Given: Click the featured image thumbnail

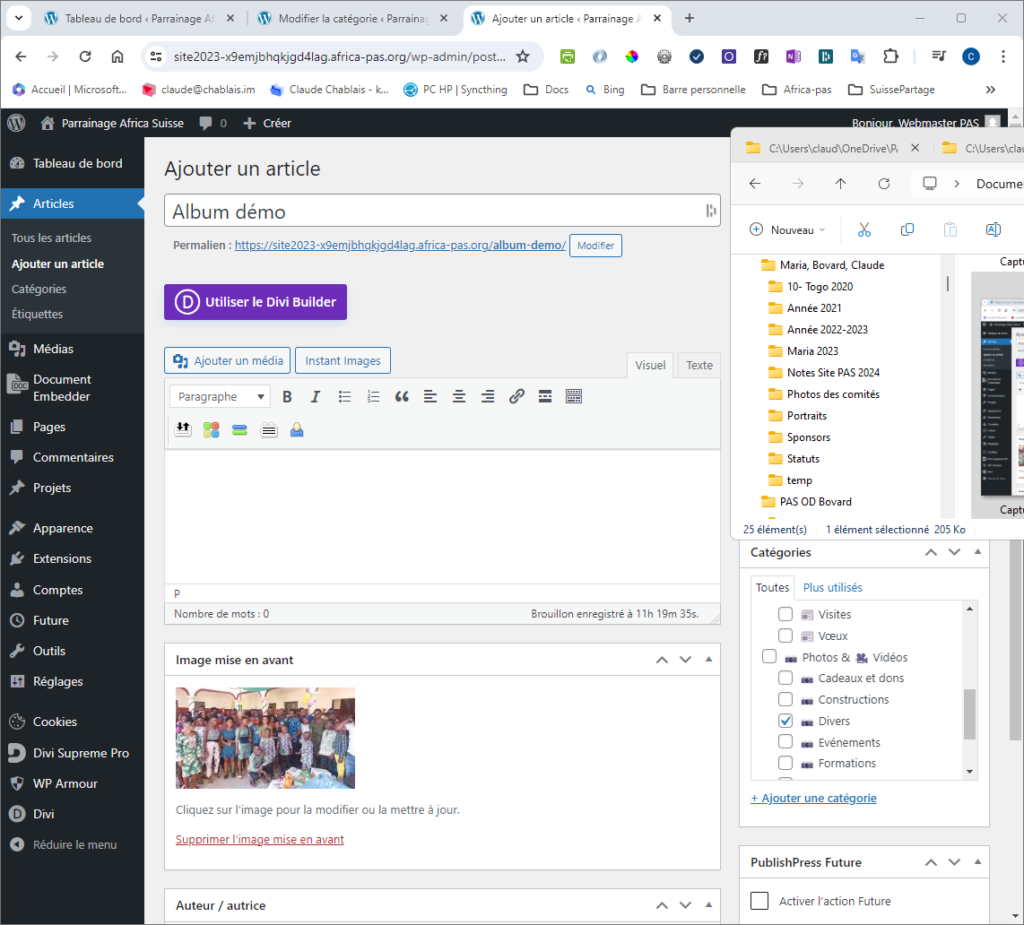Looking at the screenshot, I should coord(265,738).
